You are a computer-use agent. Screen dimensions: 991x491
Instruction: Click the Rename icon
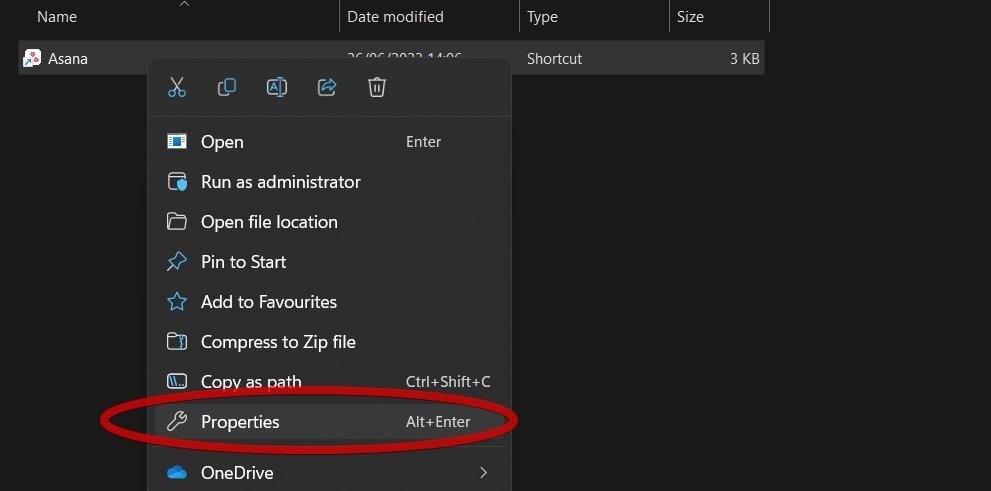click(277, 87)
